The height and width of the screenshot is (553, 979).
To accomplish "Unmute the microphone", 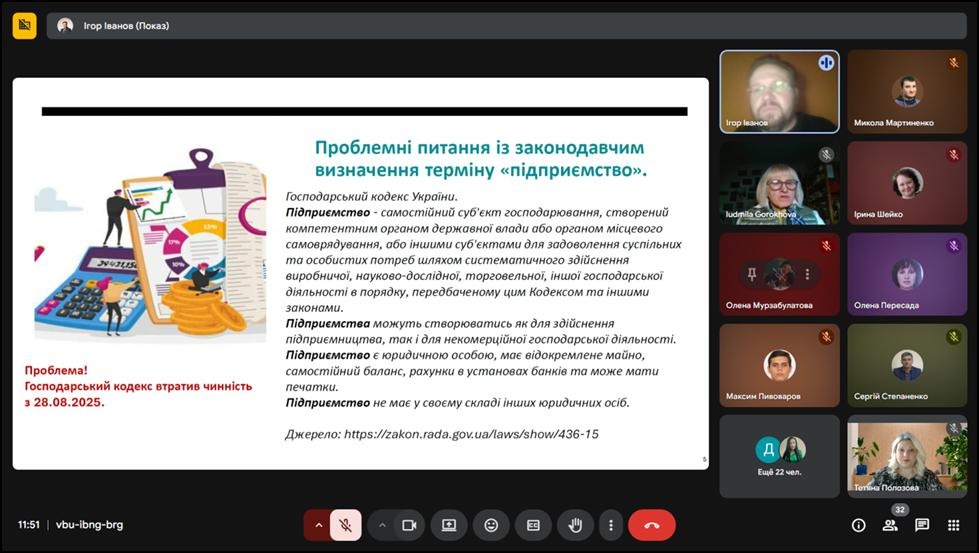I will click(x=345, y=525).
